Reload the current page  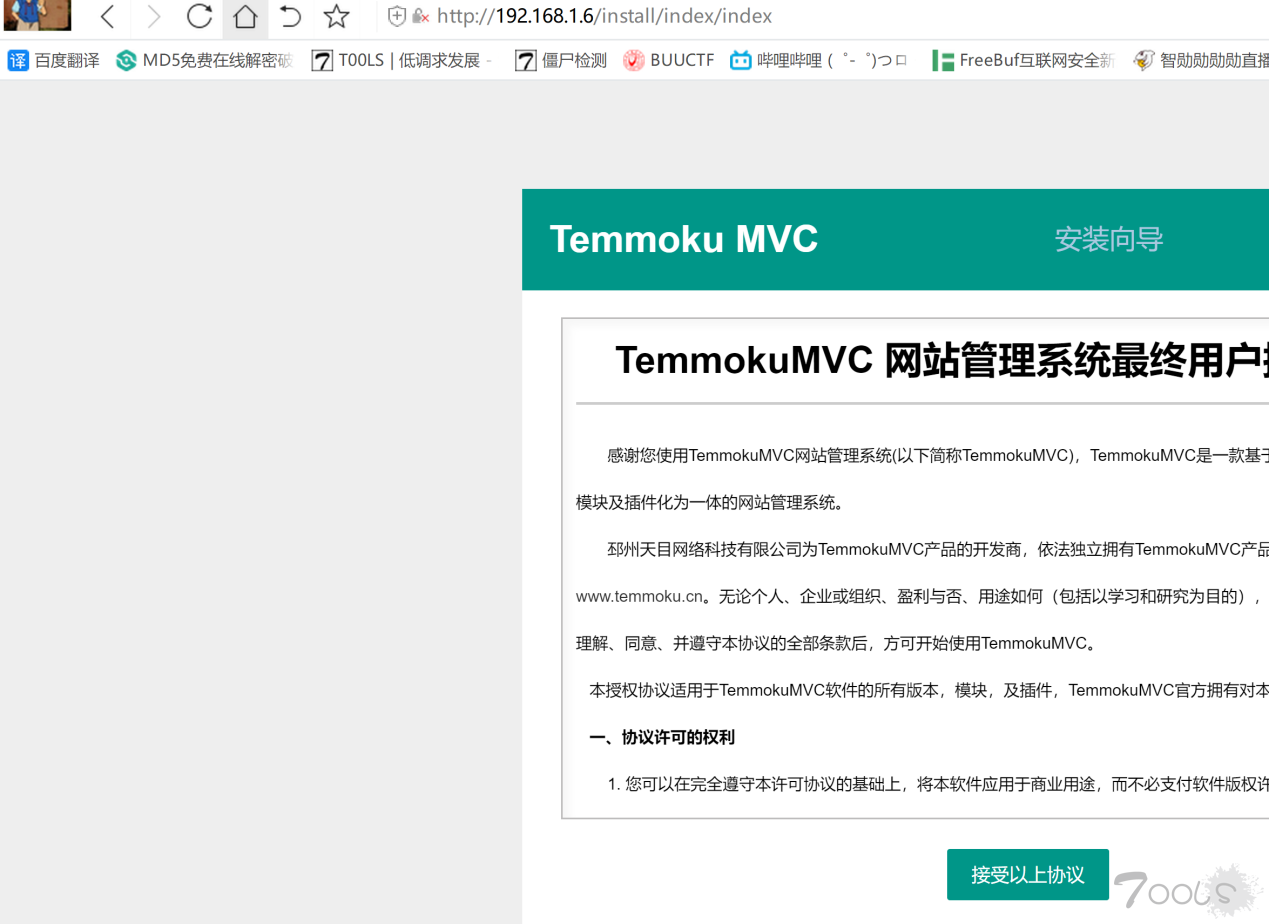point(199,16)
